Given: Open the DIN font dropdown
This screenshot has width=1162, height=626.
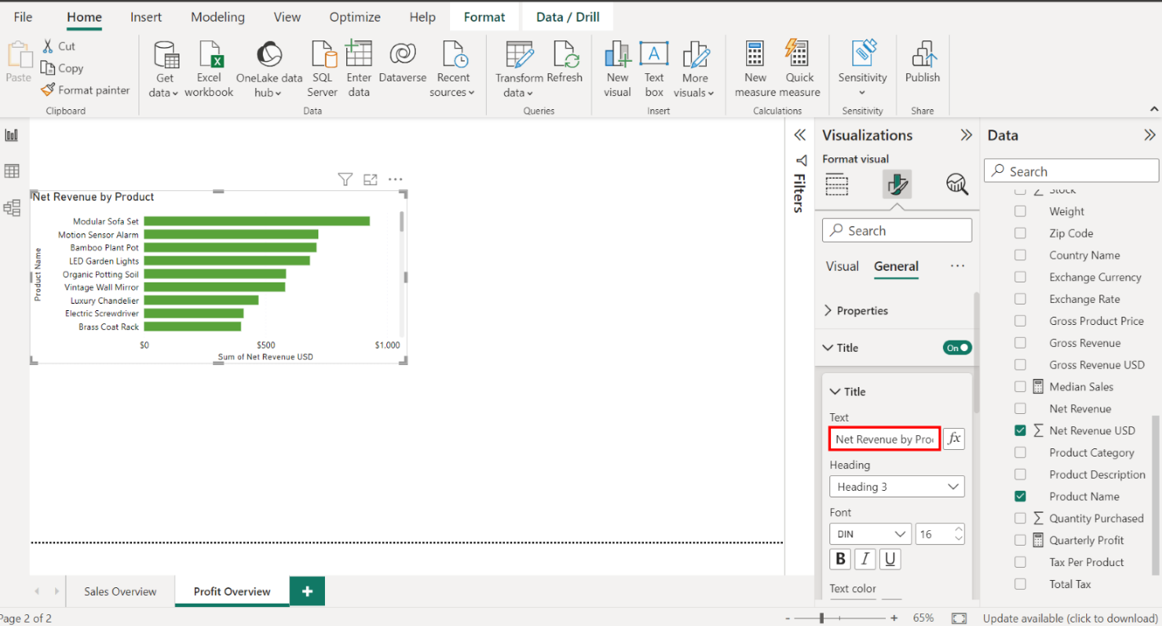Looking at the screenshot, I should tap(869, 534).
